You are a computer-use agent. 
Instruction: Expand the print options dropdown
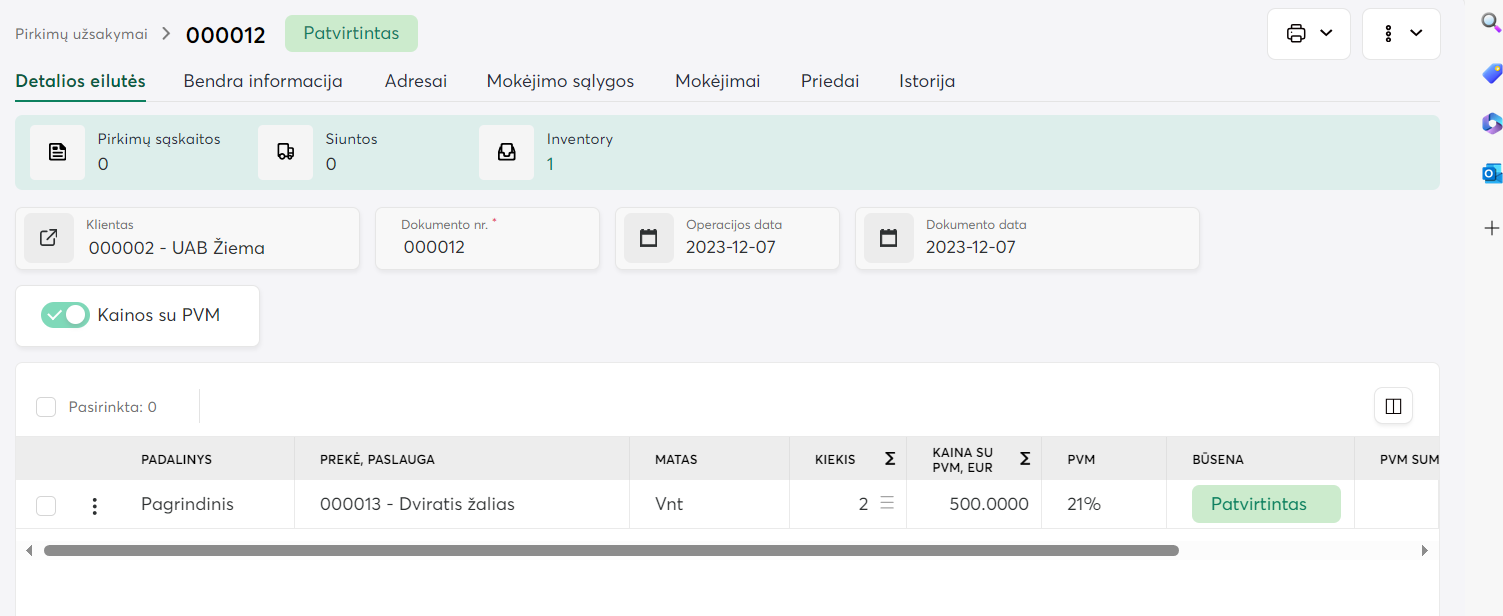click(x=1309, y=34)
